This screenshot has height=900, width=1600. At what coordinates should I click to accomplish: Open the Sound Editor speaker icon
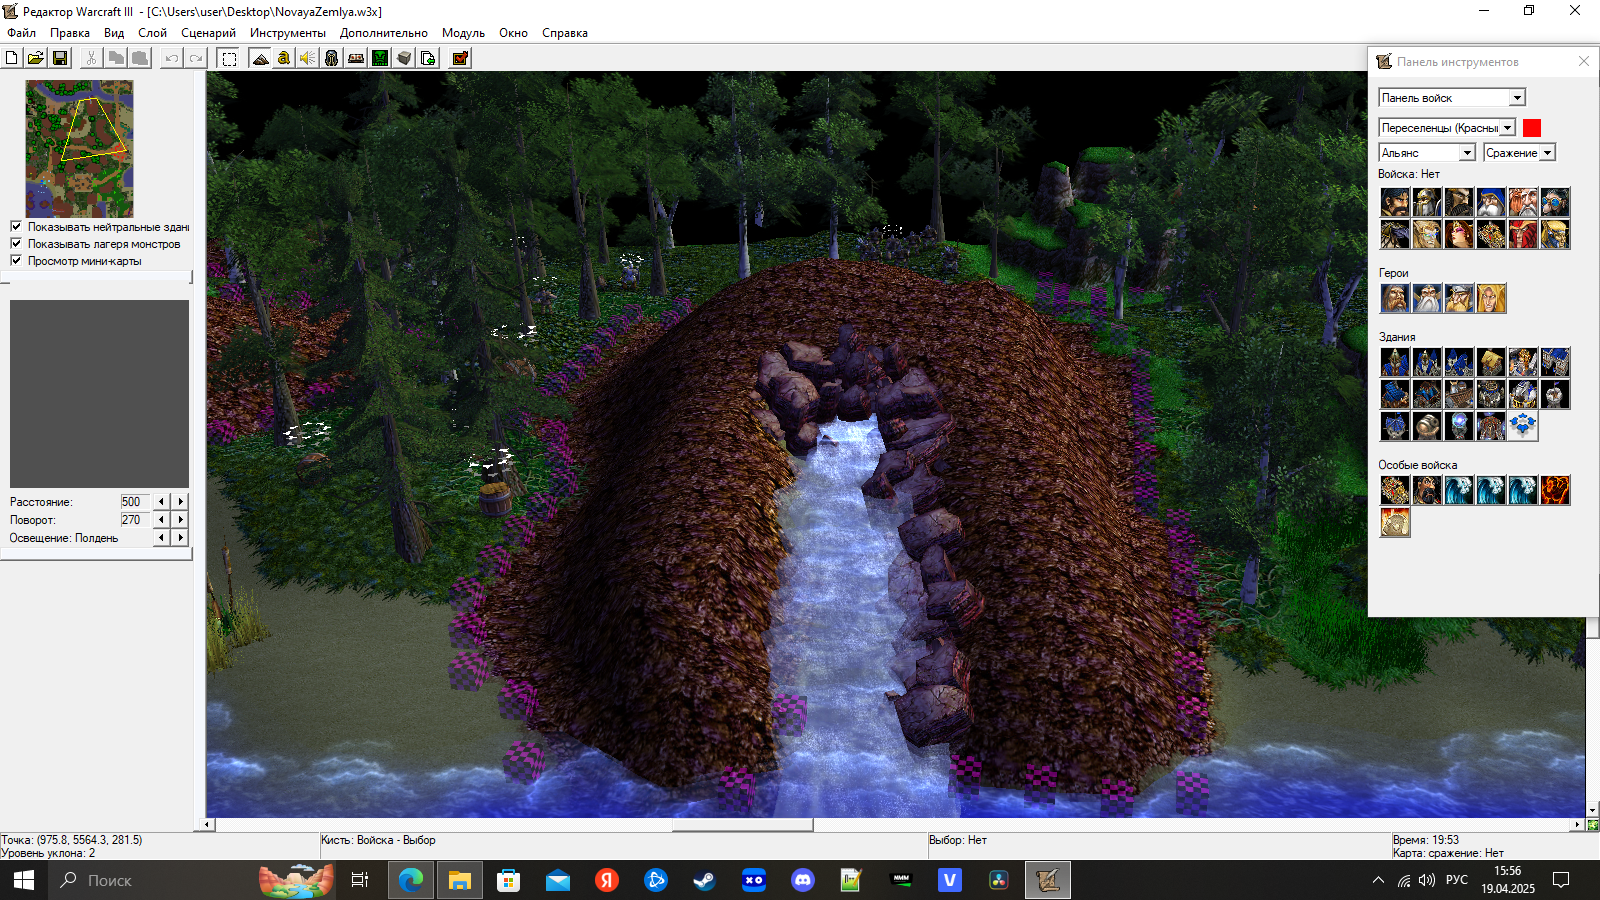click(308, 58)
